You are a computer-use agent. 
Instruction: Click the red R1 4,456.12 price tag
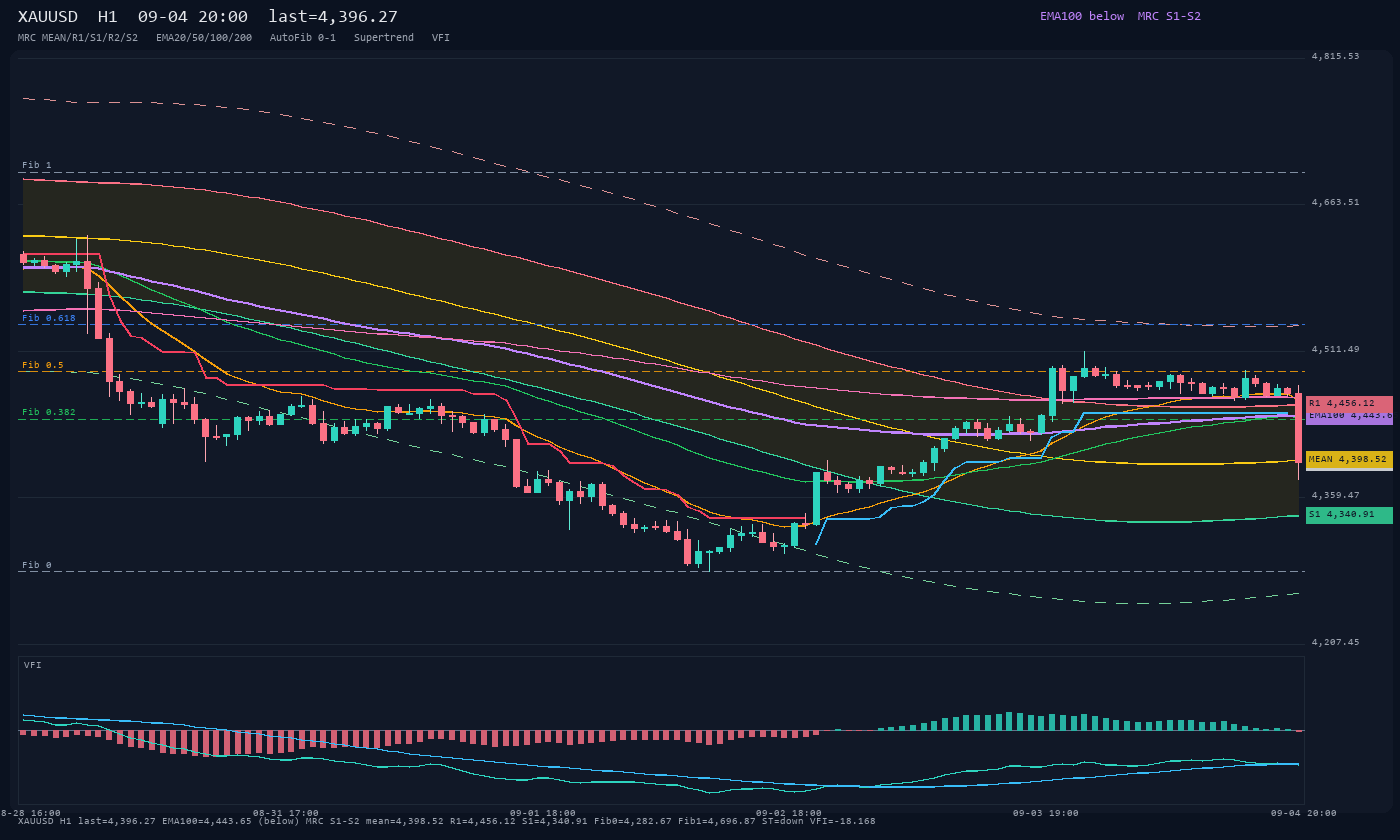pyautogui.click(x=1349, y=403)
